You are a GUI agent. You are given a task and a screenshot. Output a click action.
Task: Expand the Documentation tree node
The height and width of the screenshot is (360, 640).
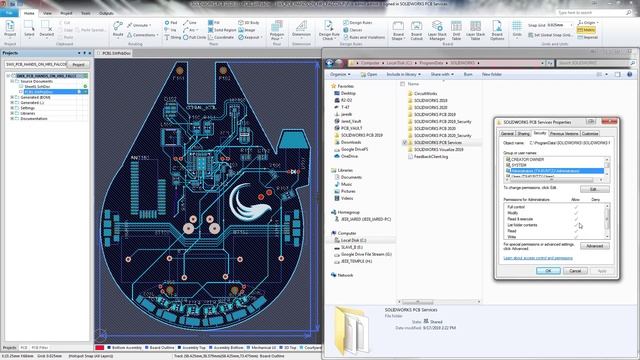12,118
